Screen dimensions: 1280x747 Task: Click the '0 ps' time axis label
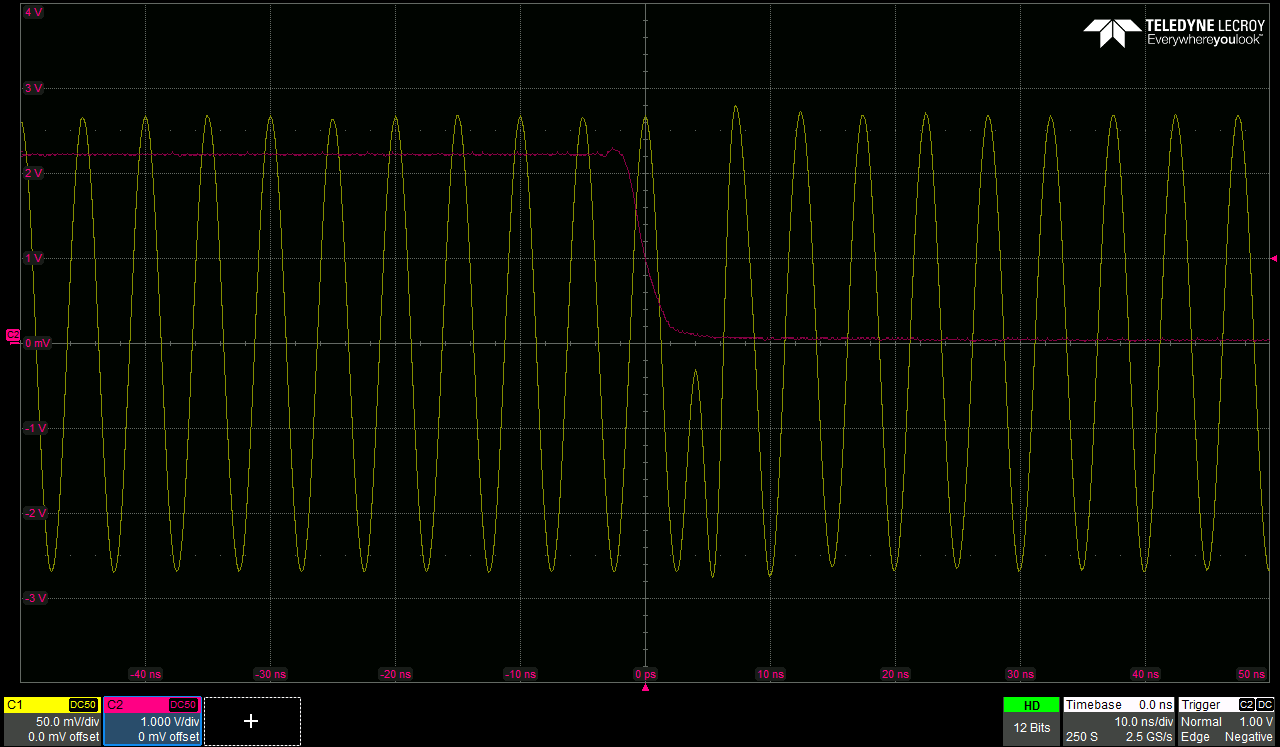[646, 674]
